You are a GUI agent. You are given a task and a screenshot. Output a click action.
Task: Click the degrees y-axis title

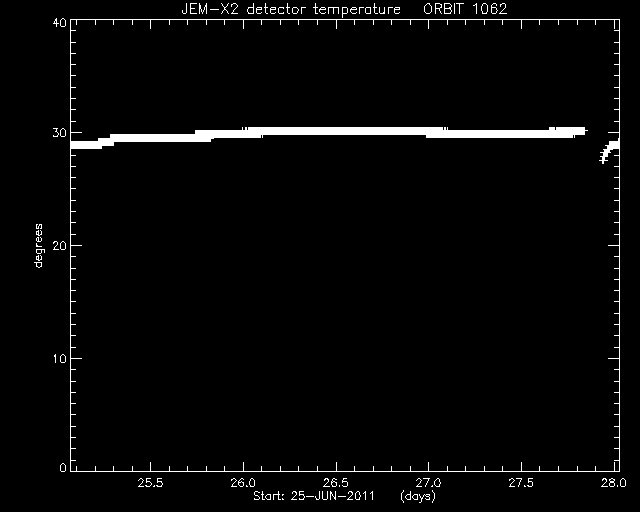pos(38,246)
